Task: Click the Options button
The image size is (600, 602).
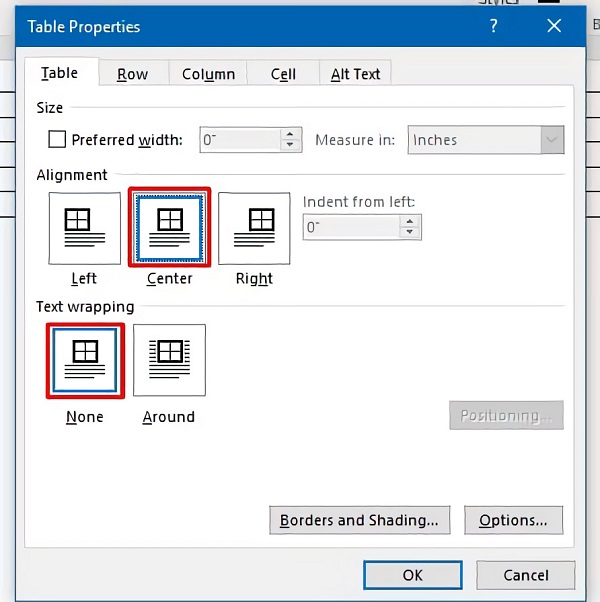Action: (x=513, y=520)
